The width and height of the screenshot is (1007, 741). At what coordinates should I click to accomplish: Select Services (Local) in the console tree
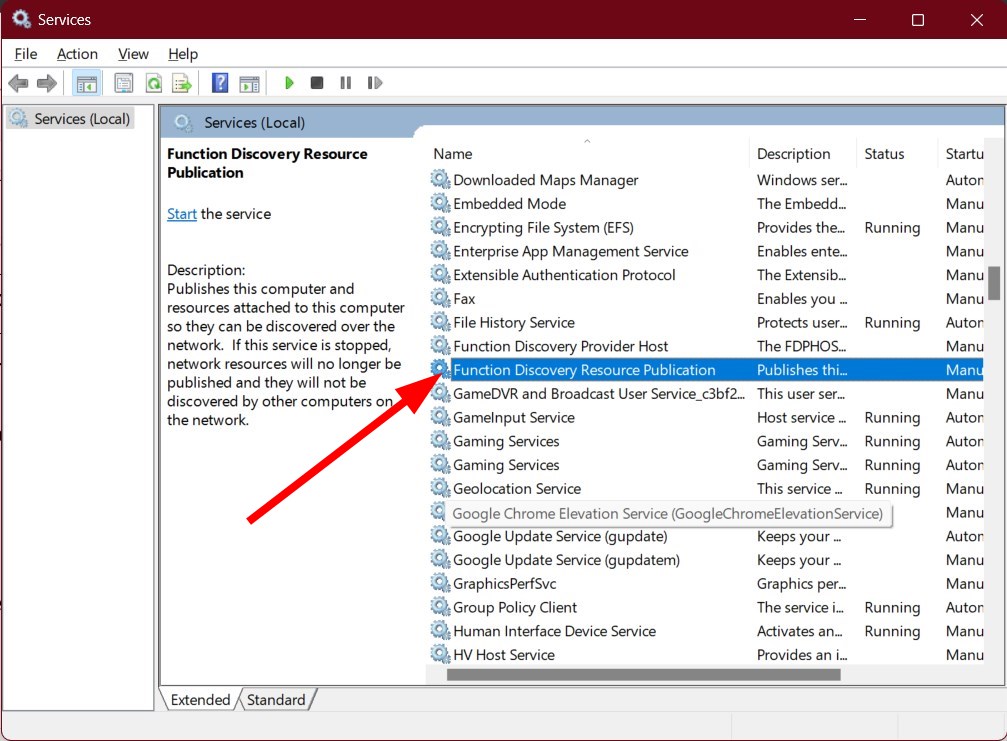point(71,119)
